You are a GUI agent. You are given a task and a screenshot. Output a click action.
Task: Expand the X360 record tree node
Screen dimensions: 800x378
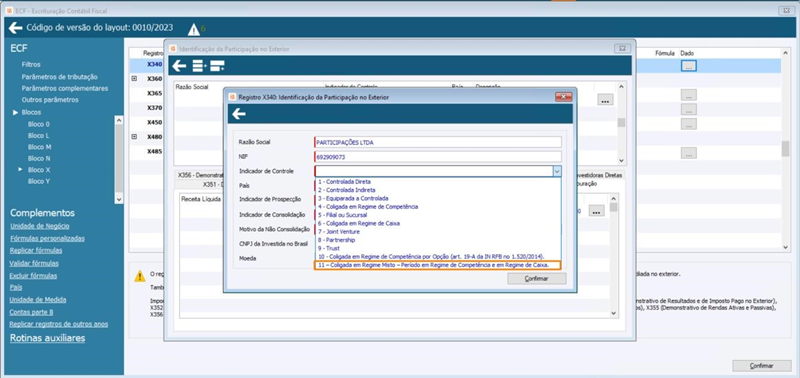pyautogui.click(x=135, y=79)
